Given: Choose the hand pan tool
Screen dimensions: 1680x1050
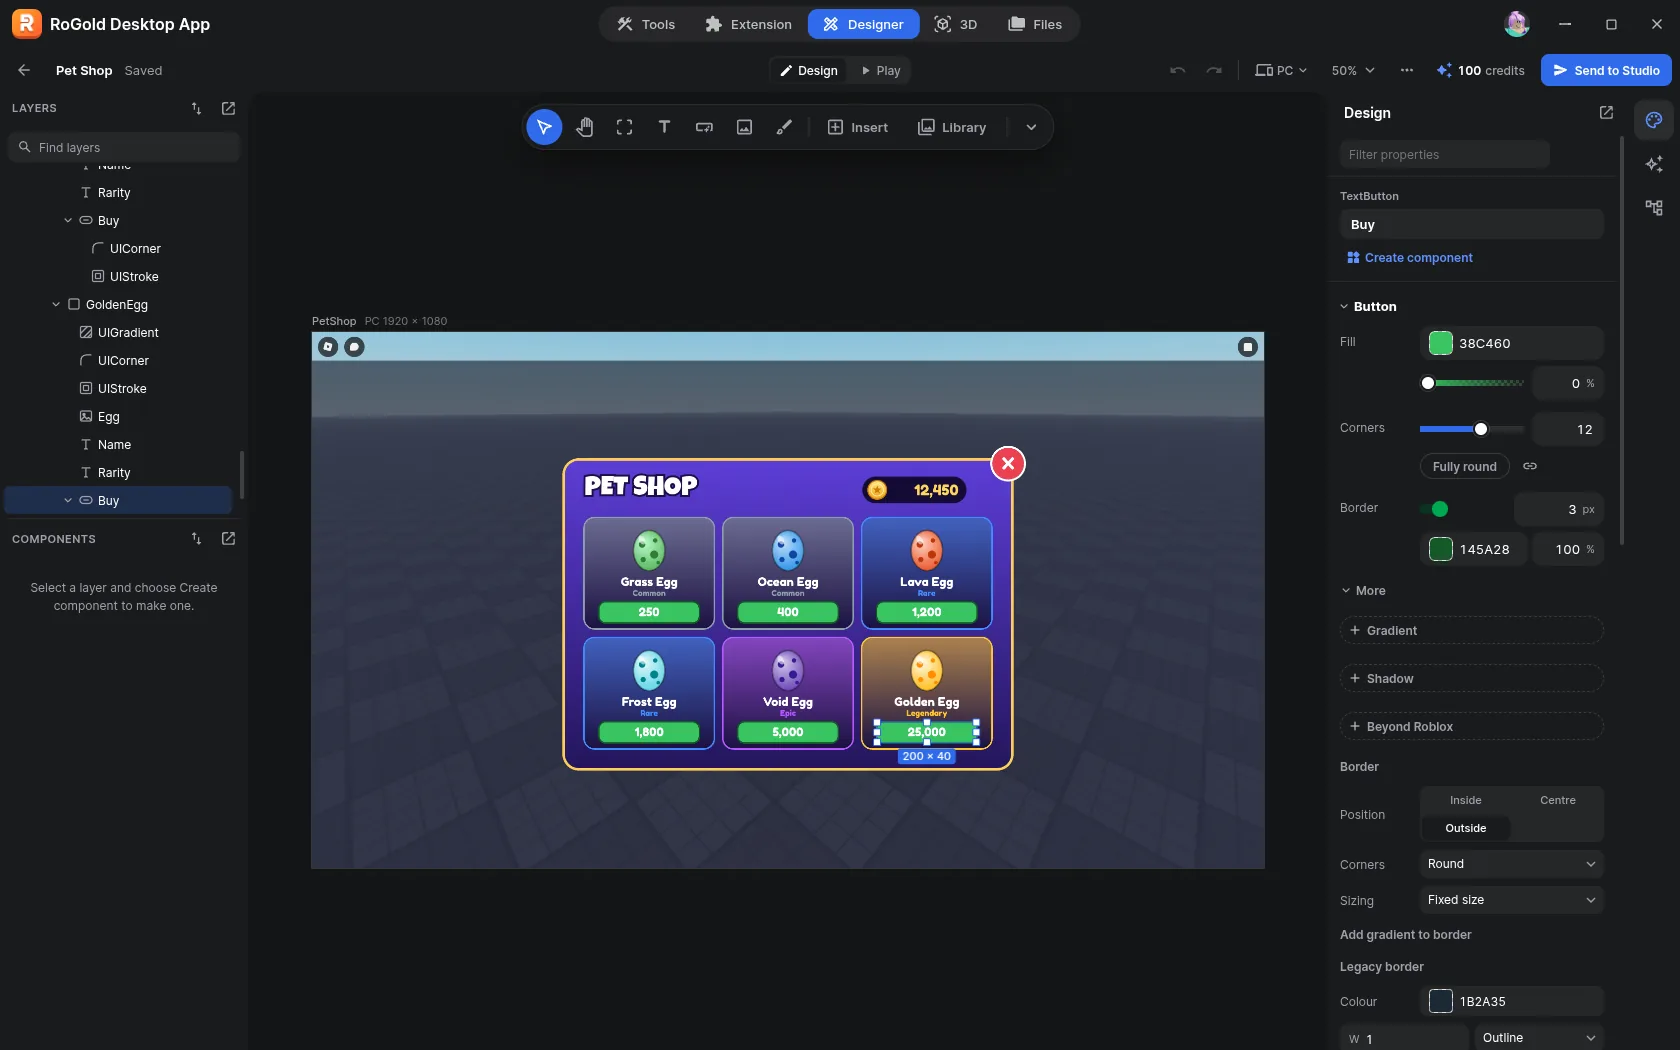Looking at the screenshot, I should [585, 127].
